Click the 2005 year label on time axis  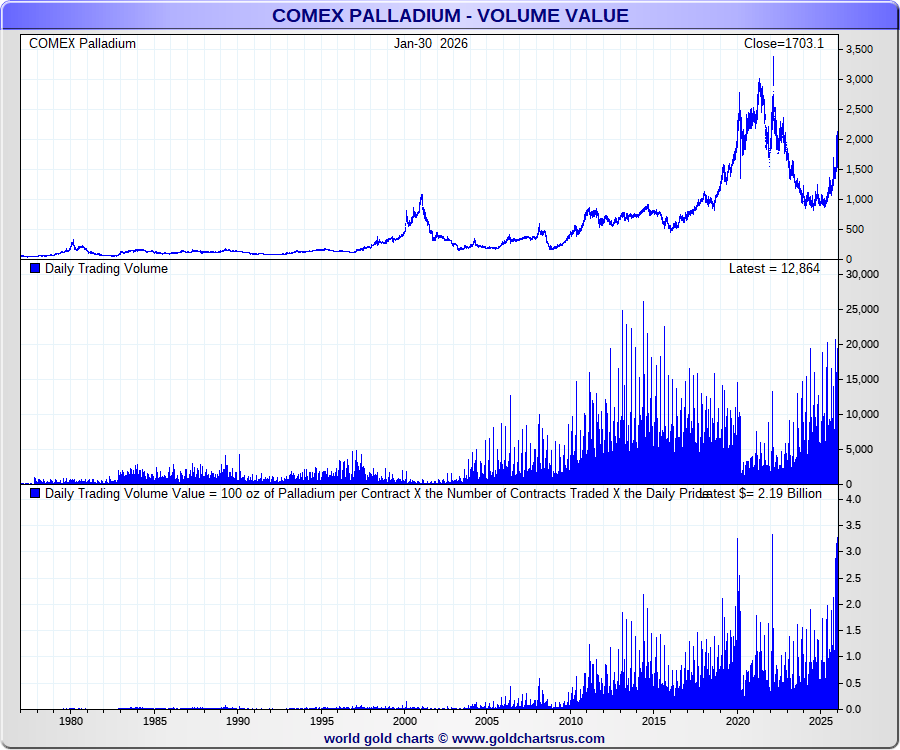point(487,721)
